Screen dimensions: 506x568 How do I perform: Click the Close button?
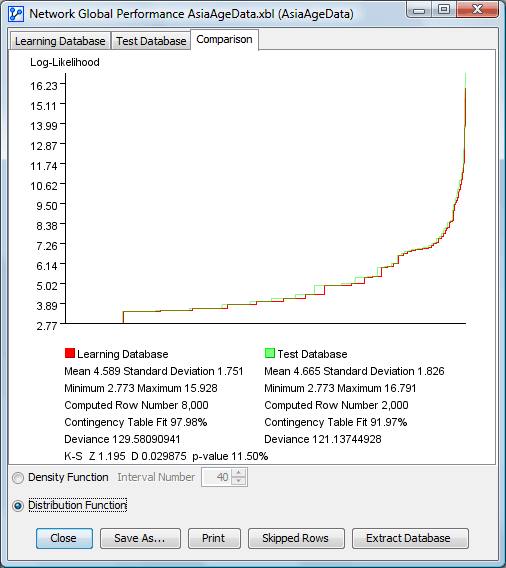pos(64,538)
